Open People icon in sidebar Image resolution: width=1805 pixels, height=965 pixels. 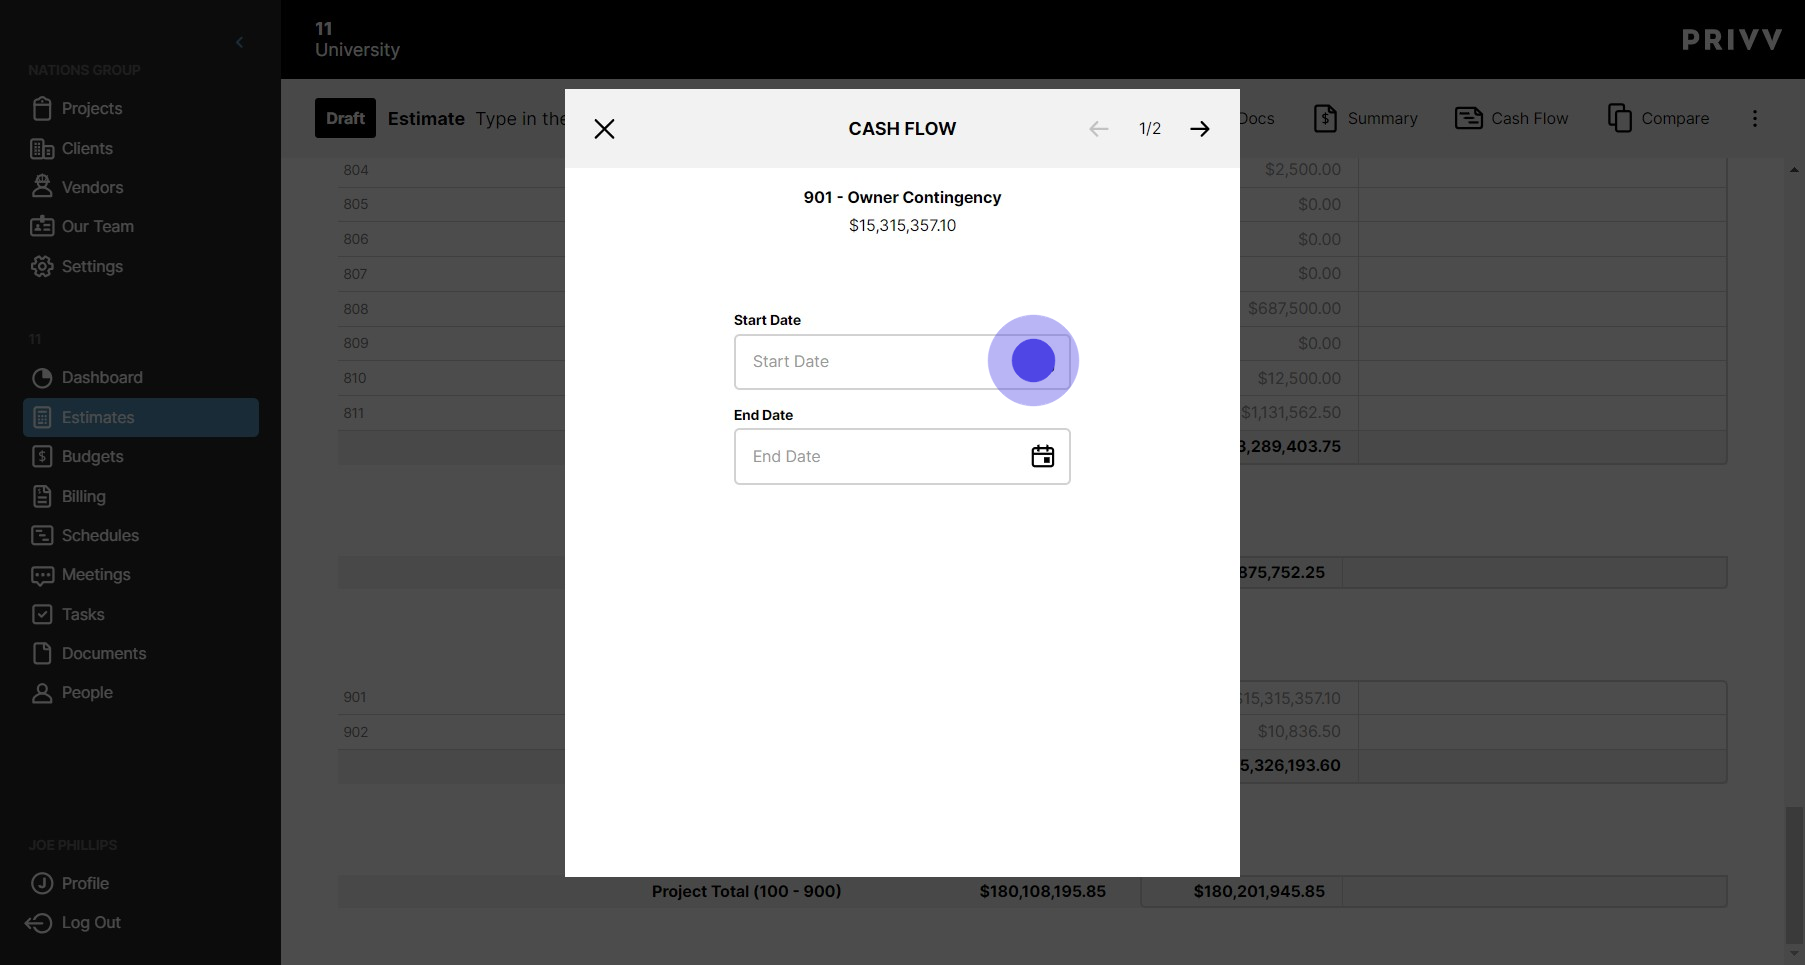click(x=42, y=692)
